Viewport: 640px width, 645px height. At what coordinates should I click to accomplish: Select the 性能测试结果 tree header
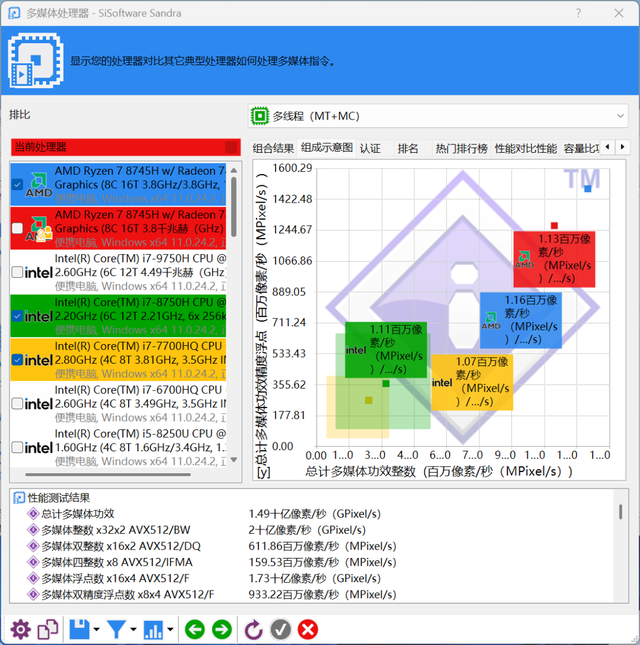pos(58,498)
